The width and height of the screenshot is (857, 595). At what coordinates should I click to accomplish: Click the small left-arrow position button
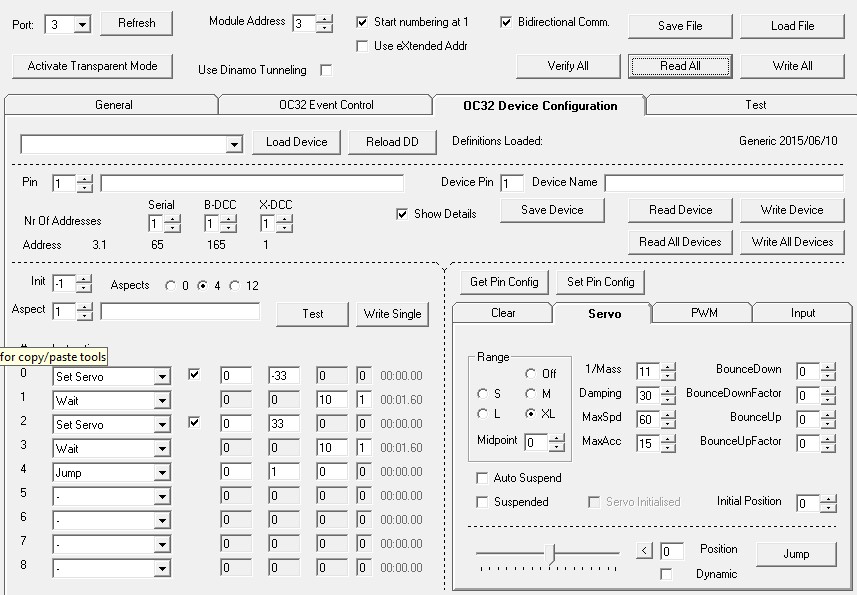pos(644,550)
